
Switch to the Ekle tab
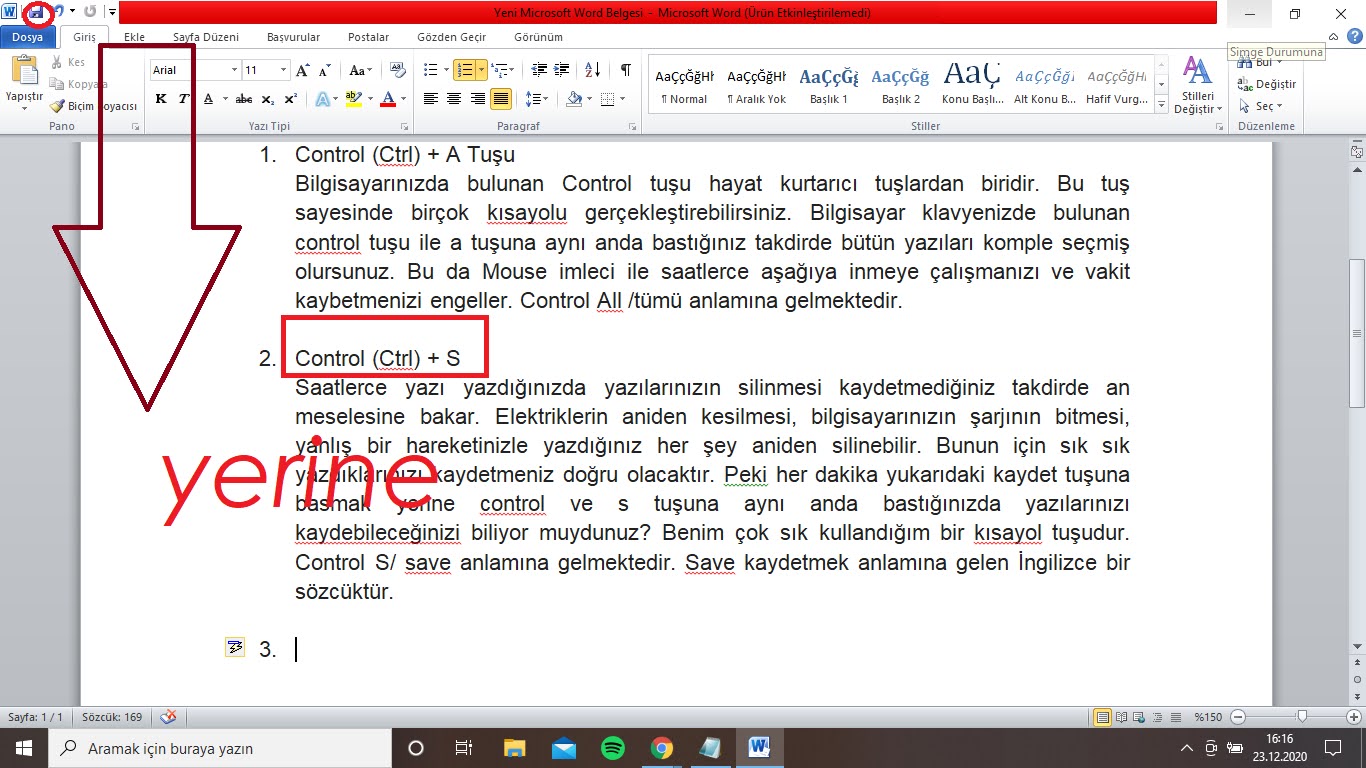point(134,37)
